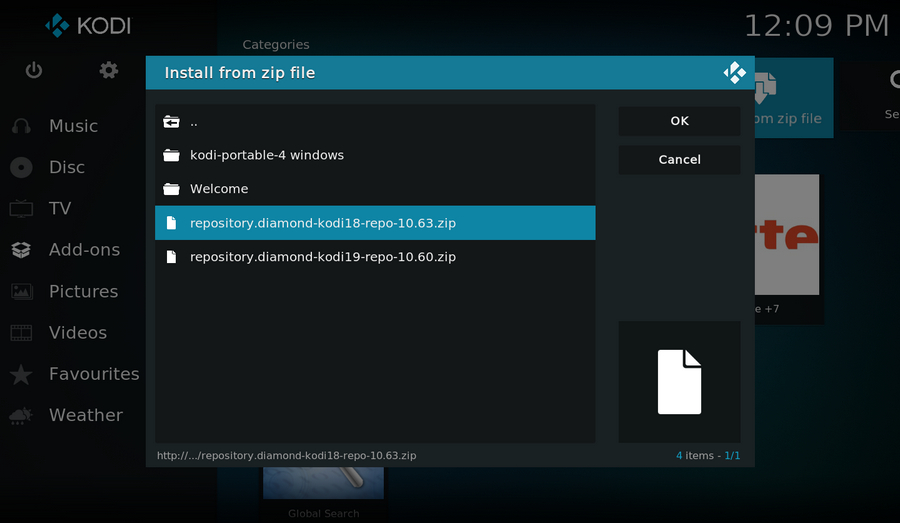This screenshot has width=900, height=523.
Task: Click the Weather cloud icon
Action: (21, 416)
